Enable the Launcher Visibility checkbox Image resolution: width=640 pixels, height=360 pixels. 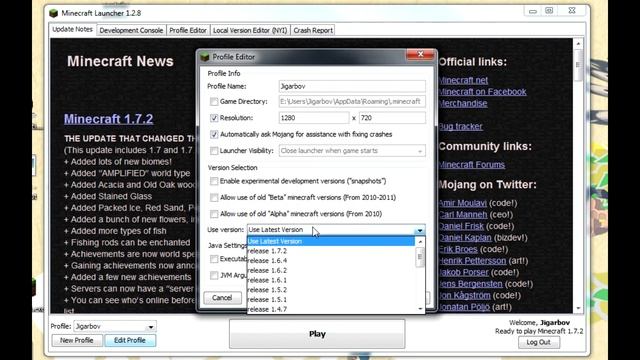(214, 151)
